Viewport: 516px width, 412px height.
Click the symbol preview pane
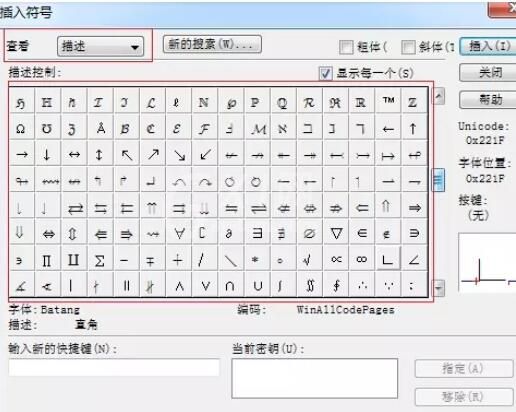click(x=487, y=263)
